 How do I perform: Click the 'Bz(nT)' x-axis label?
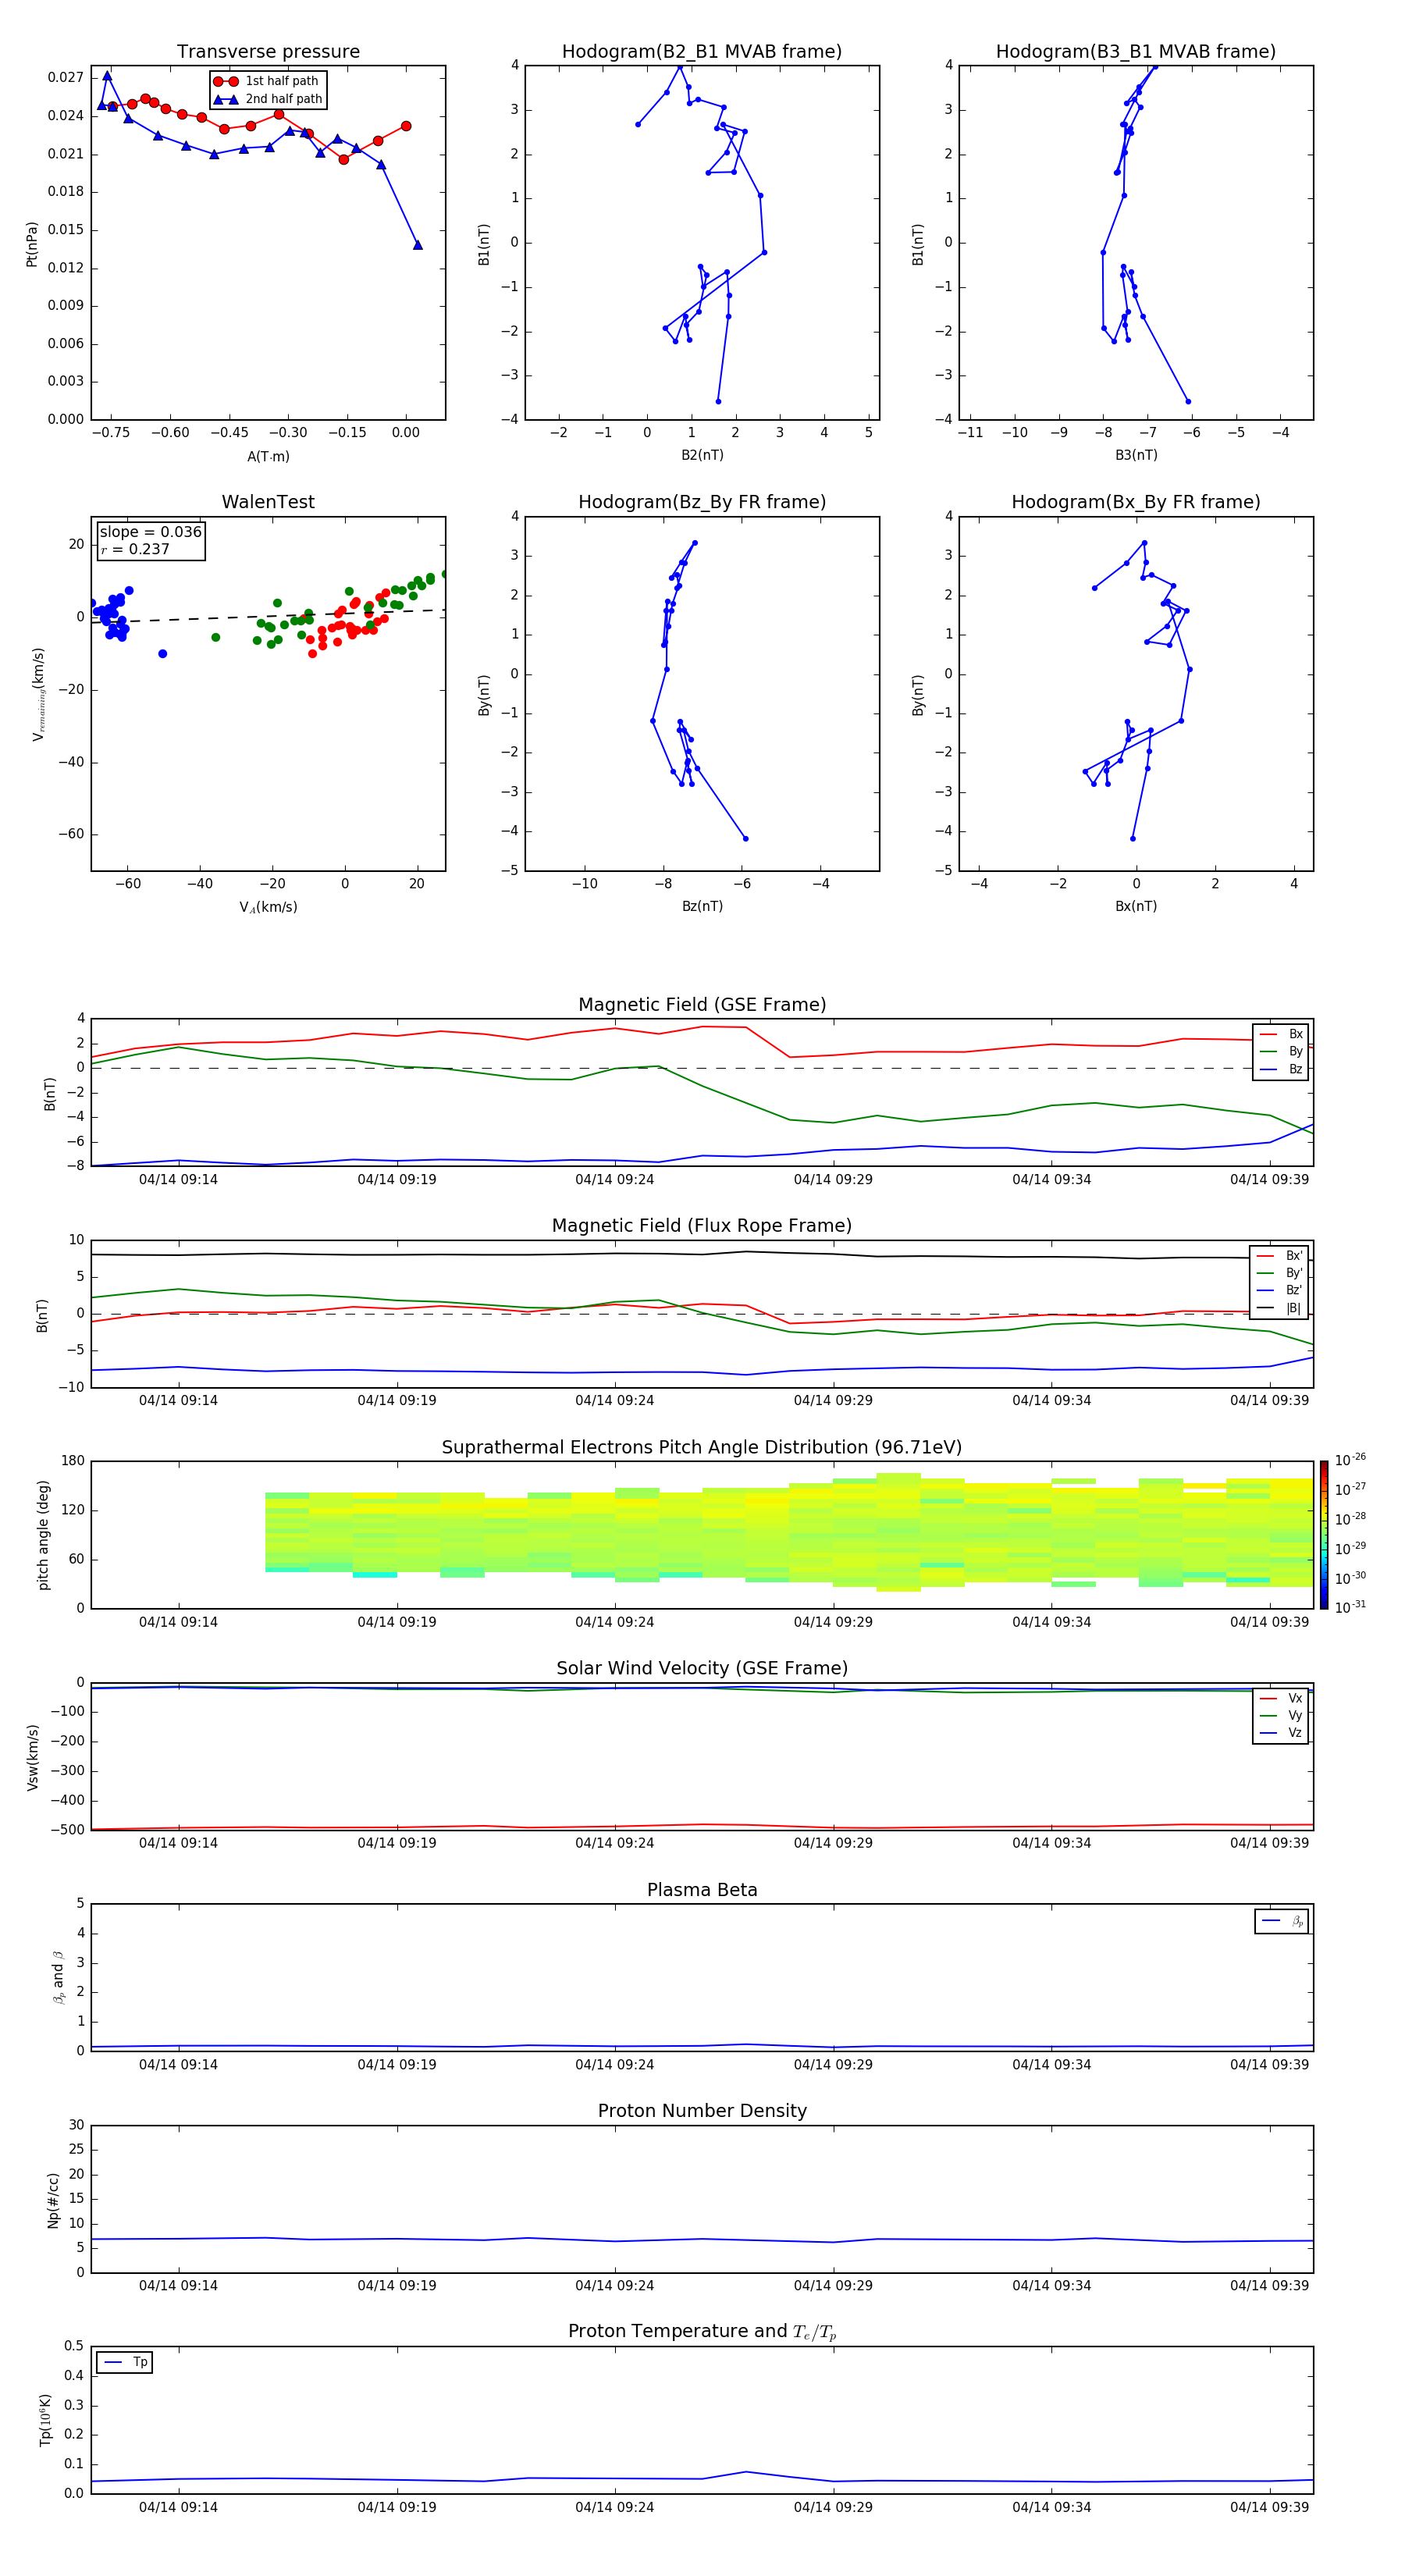[702, 906]
